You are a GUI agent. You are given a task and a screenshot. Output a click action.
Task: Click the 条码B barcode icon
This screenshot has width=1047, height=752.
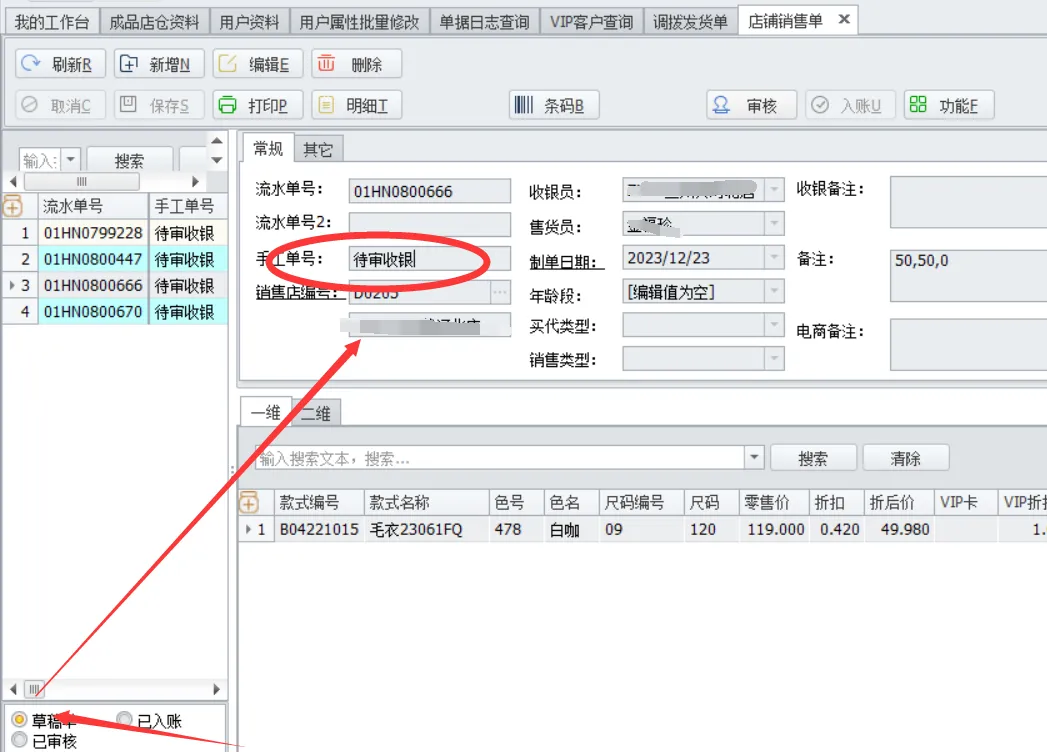coord(523,105)
